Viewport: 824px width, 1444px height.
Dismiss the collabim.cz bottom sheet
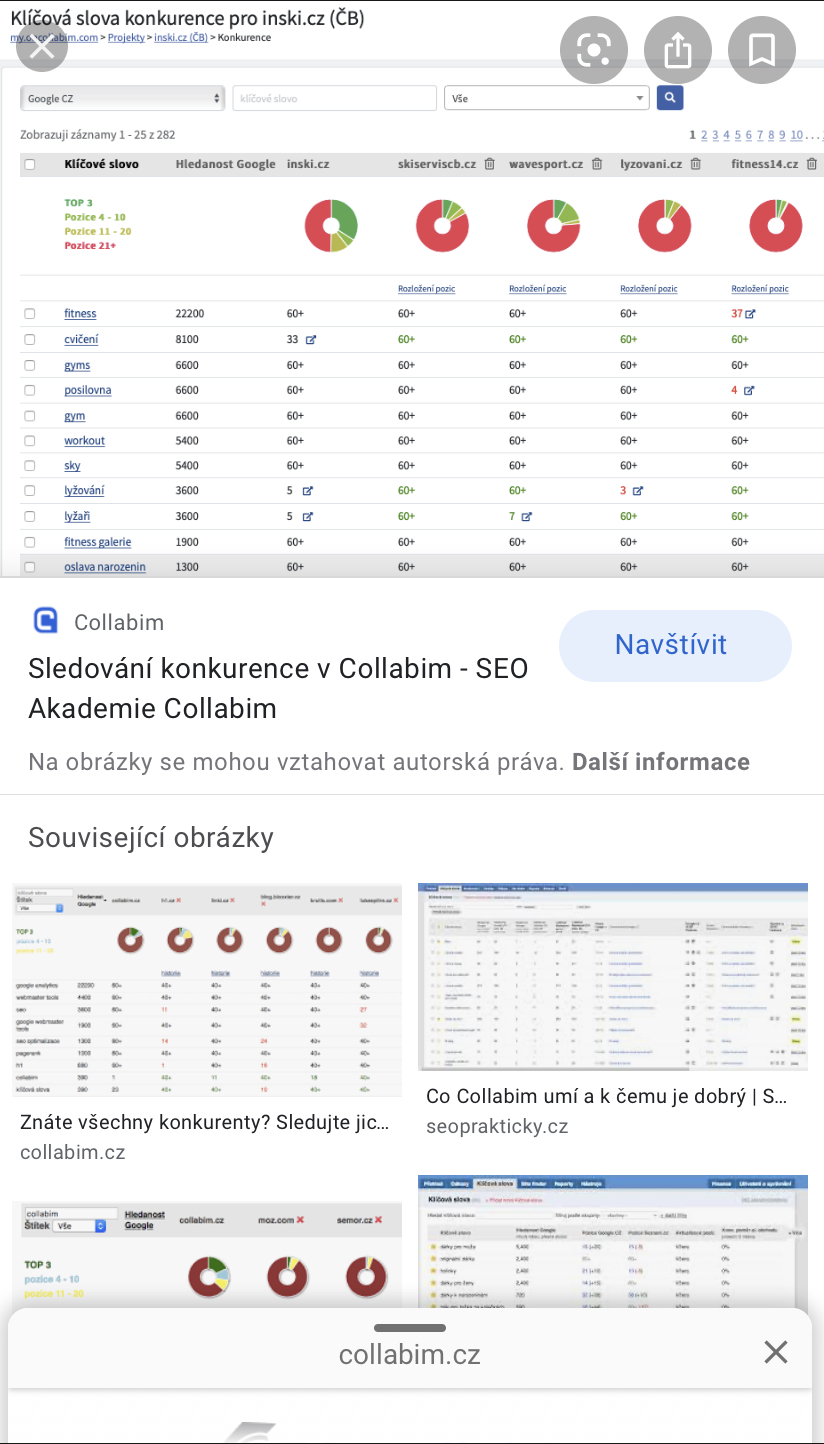[776, 1353]
